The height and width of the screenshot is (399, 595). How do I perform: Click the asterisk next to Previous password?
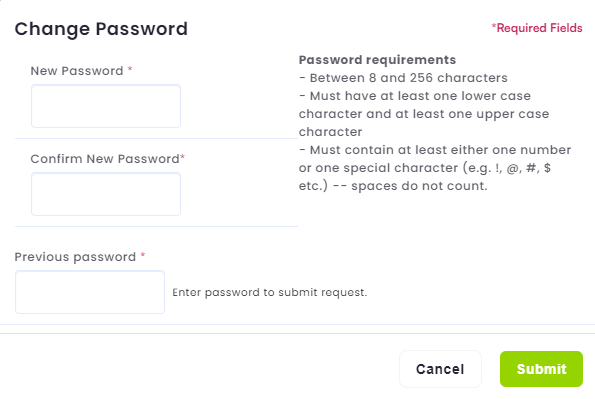click(143, 255)
